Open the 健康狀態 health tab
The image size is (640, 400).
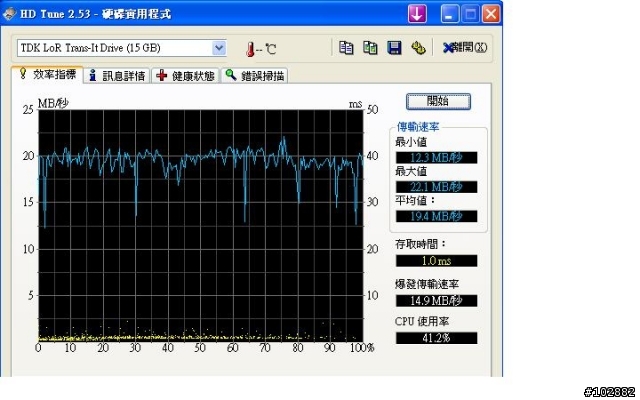pyautogui.click(x=186, y=76)
